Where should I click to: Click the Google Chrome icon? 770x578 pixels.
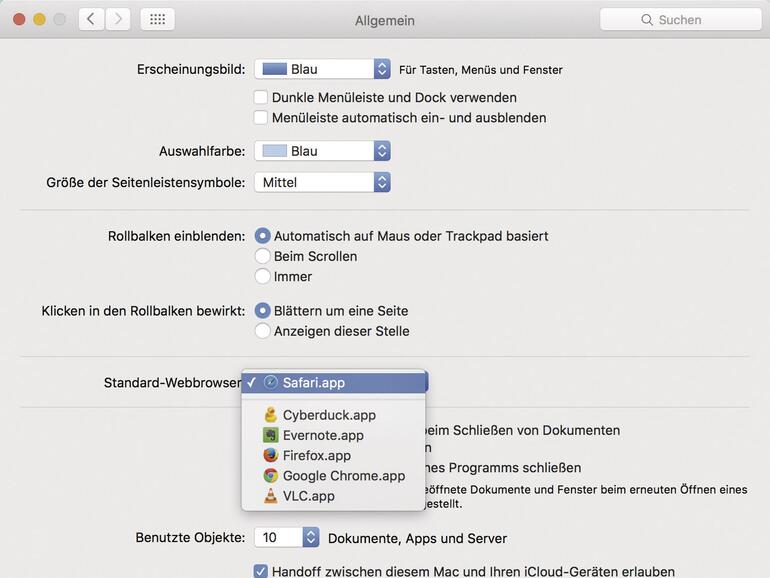coord(270,476)
